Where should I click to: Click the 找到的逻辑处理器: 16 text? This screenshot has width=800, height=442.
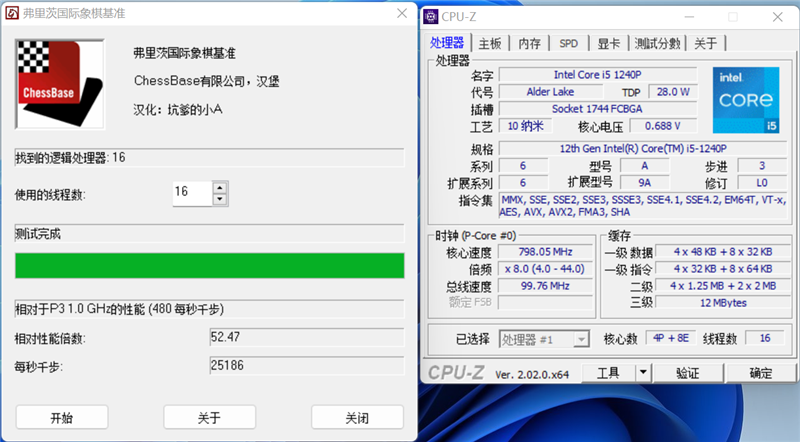[x=70, y=158]
